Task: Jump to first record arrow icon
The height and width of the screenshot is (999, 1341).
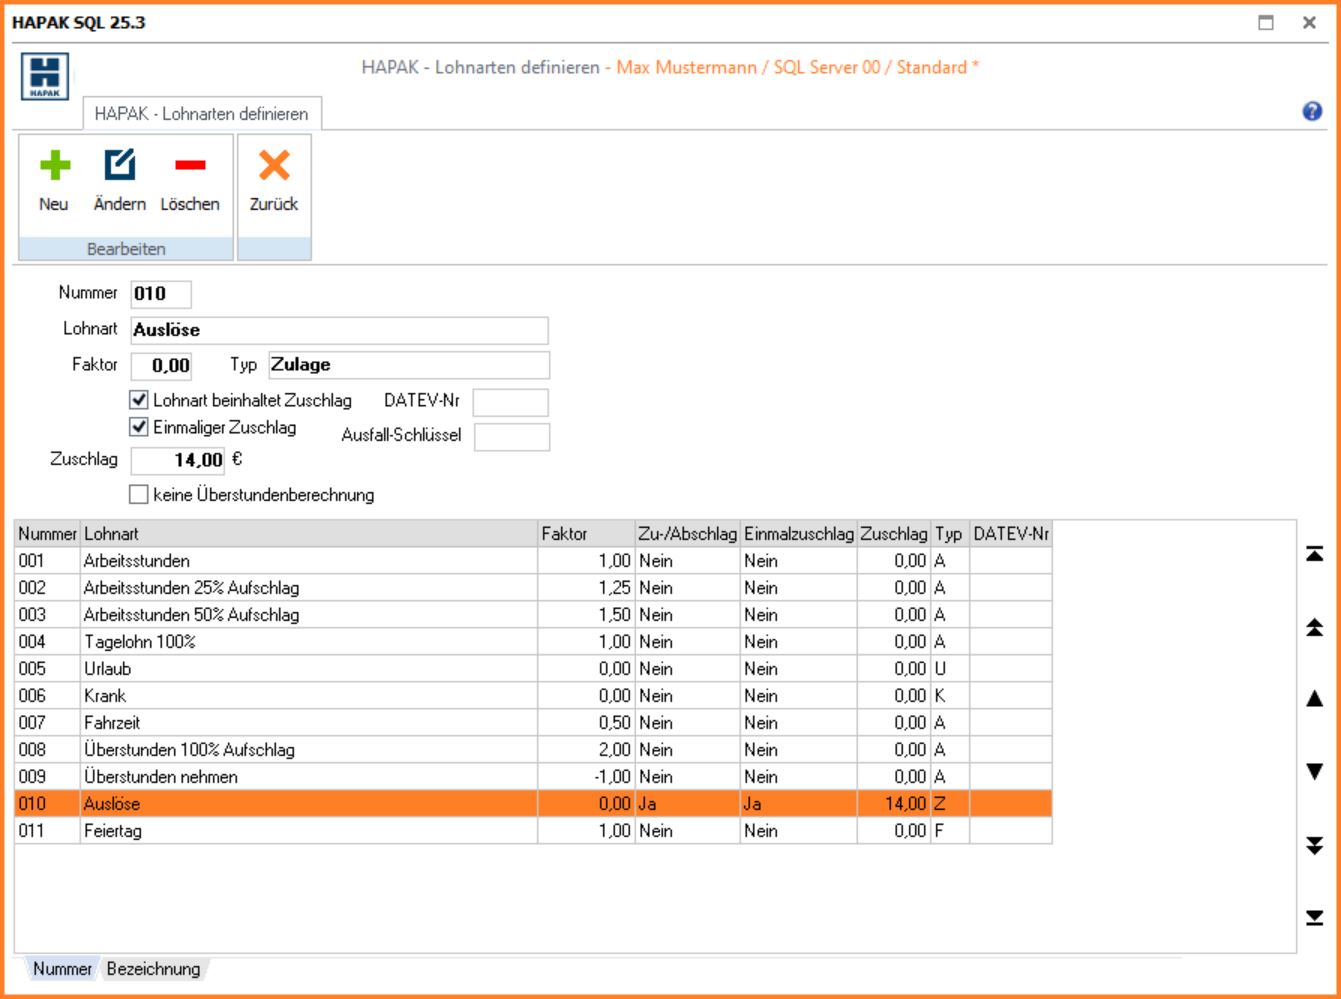Action: [1315, 554]
